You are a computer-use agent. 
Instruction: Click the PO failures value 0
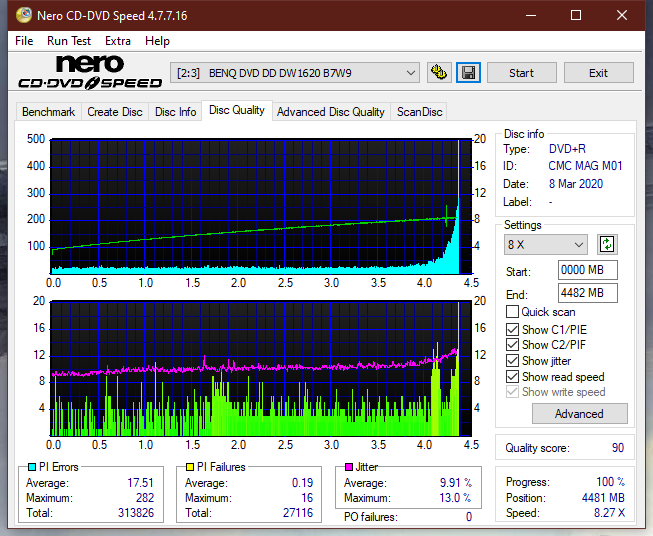(469, 517)
